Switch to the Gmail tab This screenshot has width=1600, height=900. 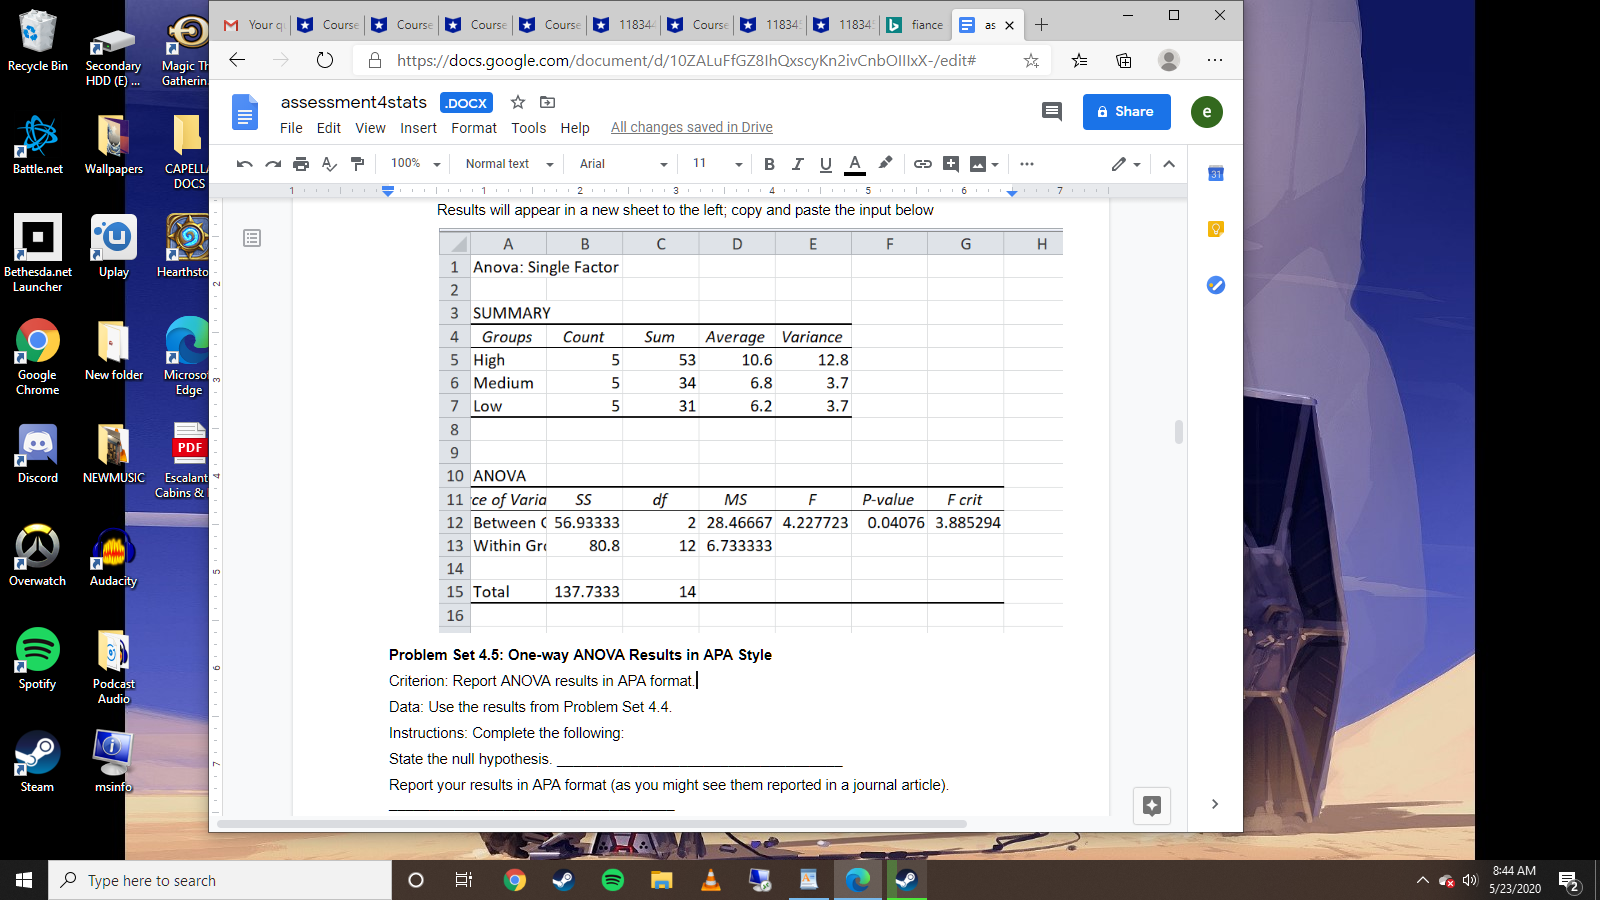point(253,25)
